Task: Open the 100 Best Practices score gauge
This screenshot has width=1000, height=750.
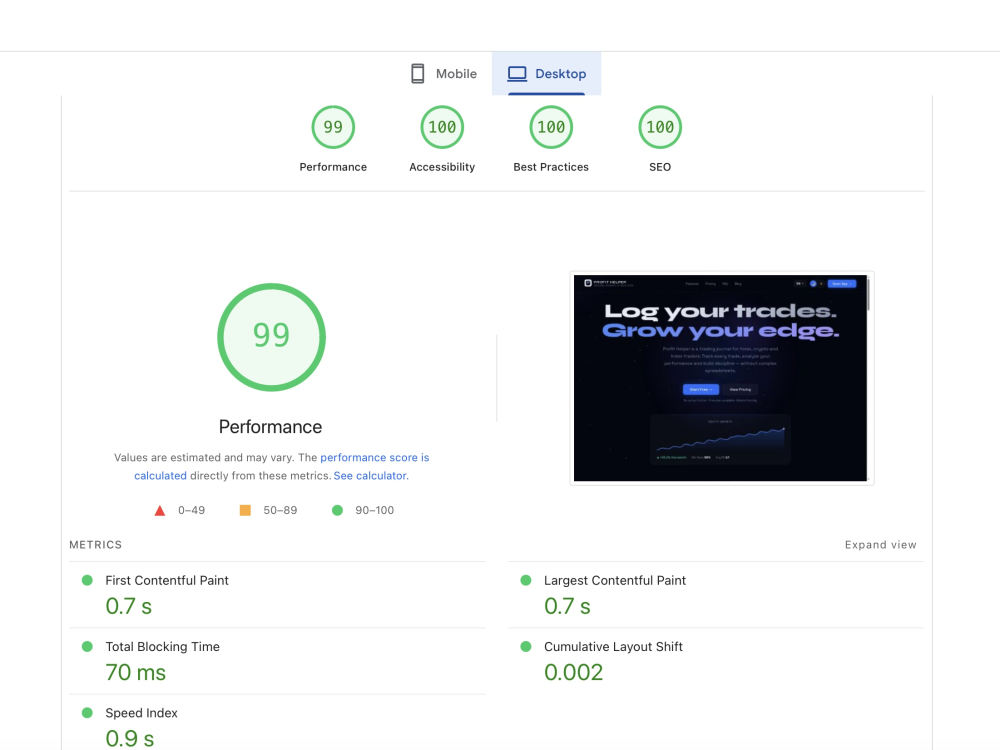Action: point(551,127)
